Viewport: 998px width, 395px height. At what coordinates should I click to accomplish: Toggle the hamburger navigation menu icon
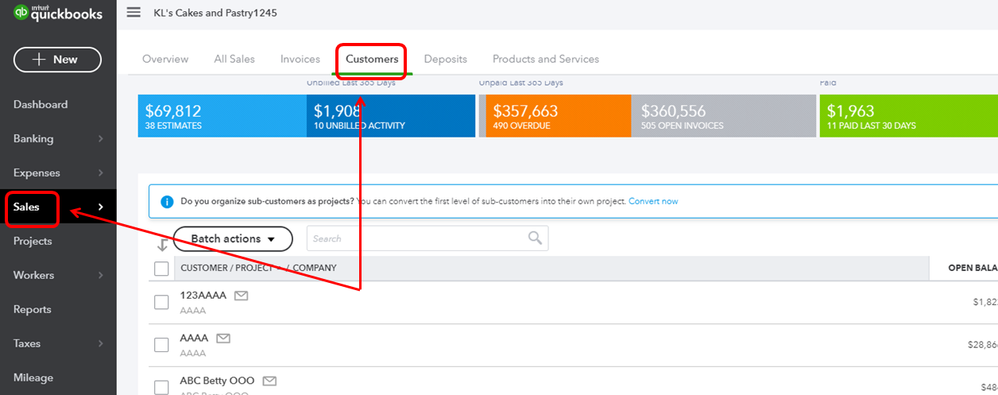pos(134,12)
